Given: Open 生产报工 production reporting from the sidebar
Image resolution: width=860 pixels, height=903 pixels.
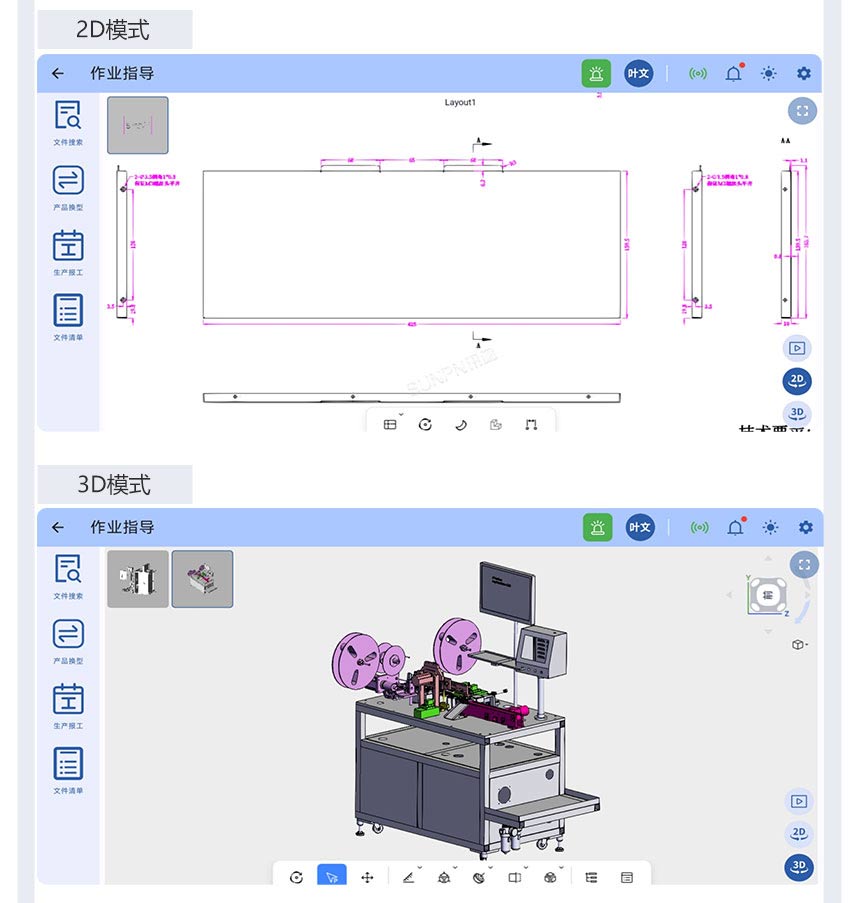Looking at the screenshot, I should 67,247.
